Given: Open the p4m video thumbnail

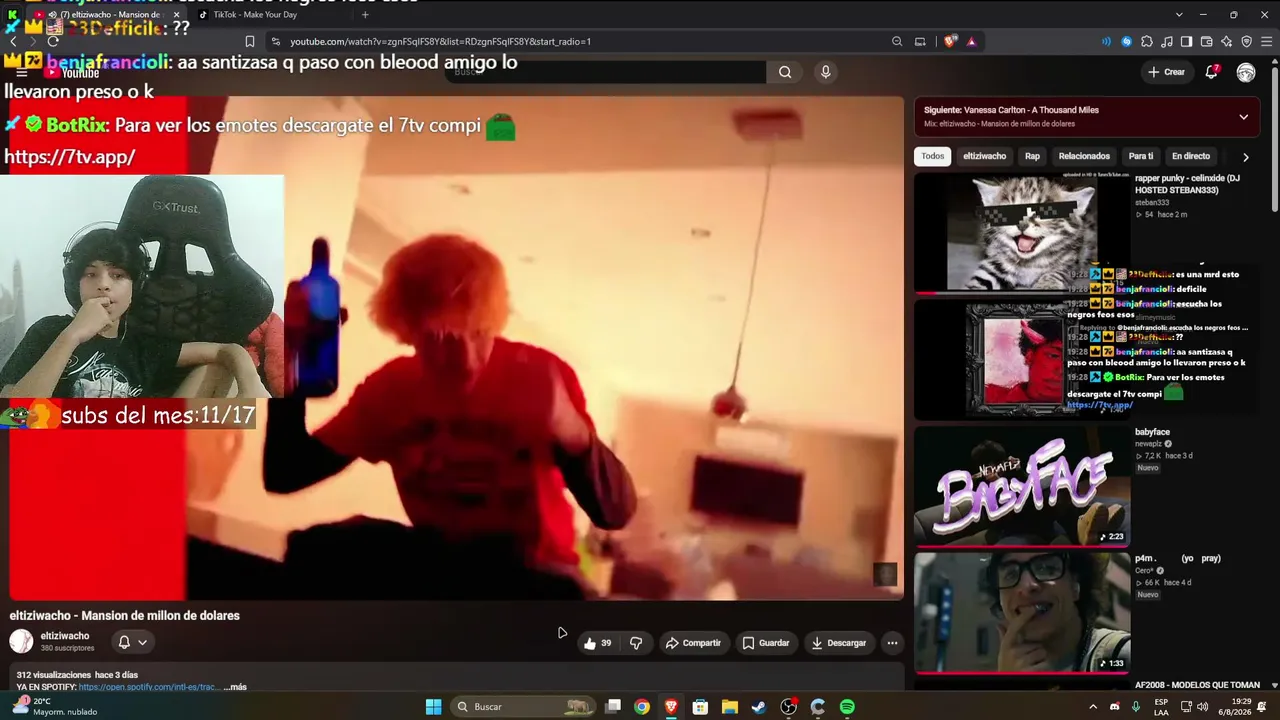Looking at the screenshot, I should [1022, 612].
